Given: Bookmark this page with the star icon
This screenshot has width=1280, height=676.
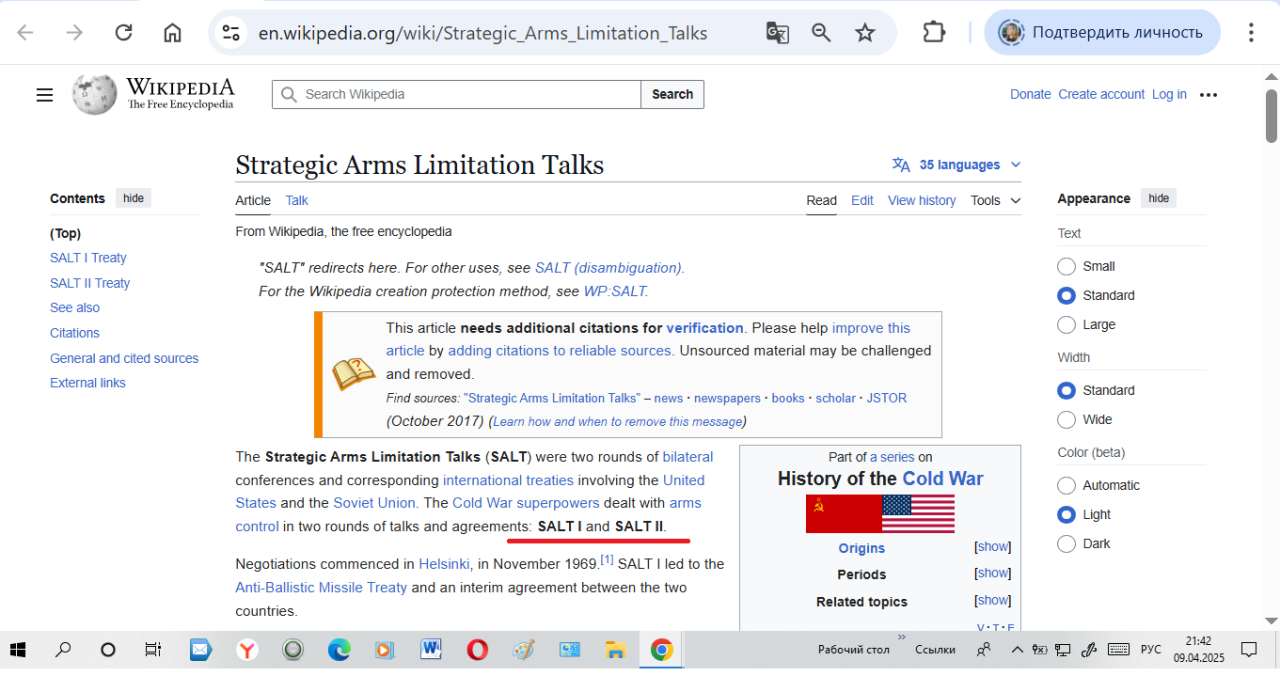Looking at the screenshot, I should tap(865, 33).
